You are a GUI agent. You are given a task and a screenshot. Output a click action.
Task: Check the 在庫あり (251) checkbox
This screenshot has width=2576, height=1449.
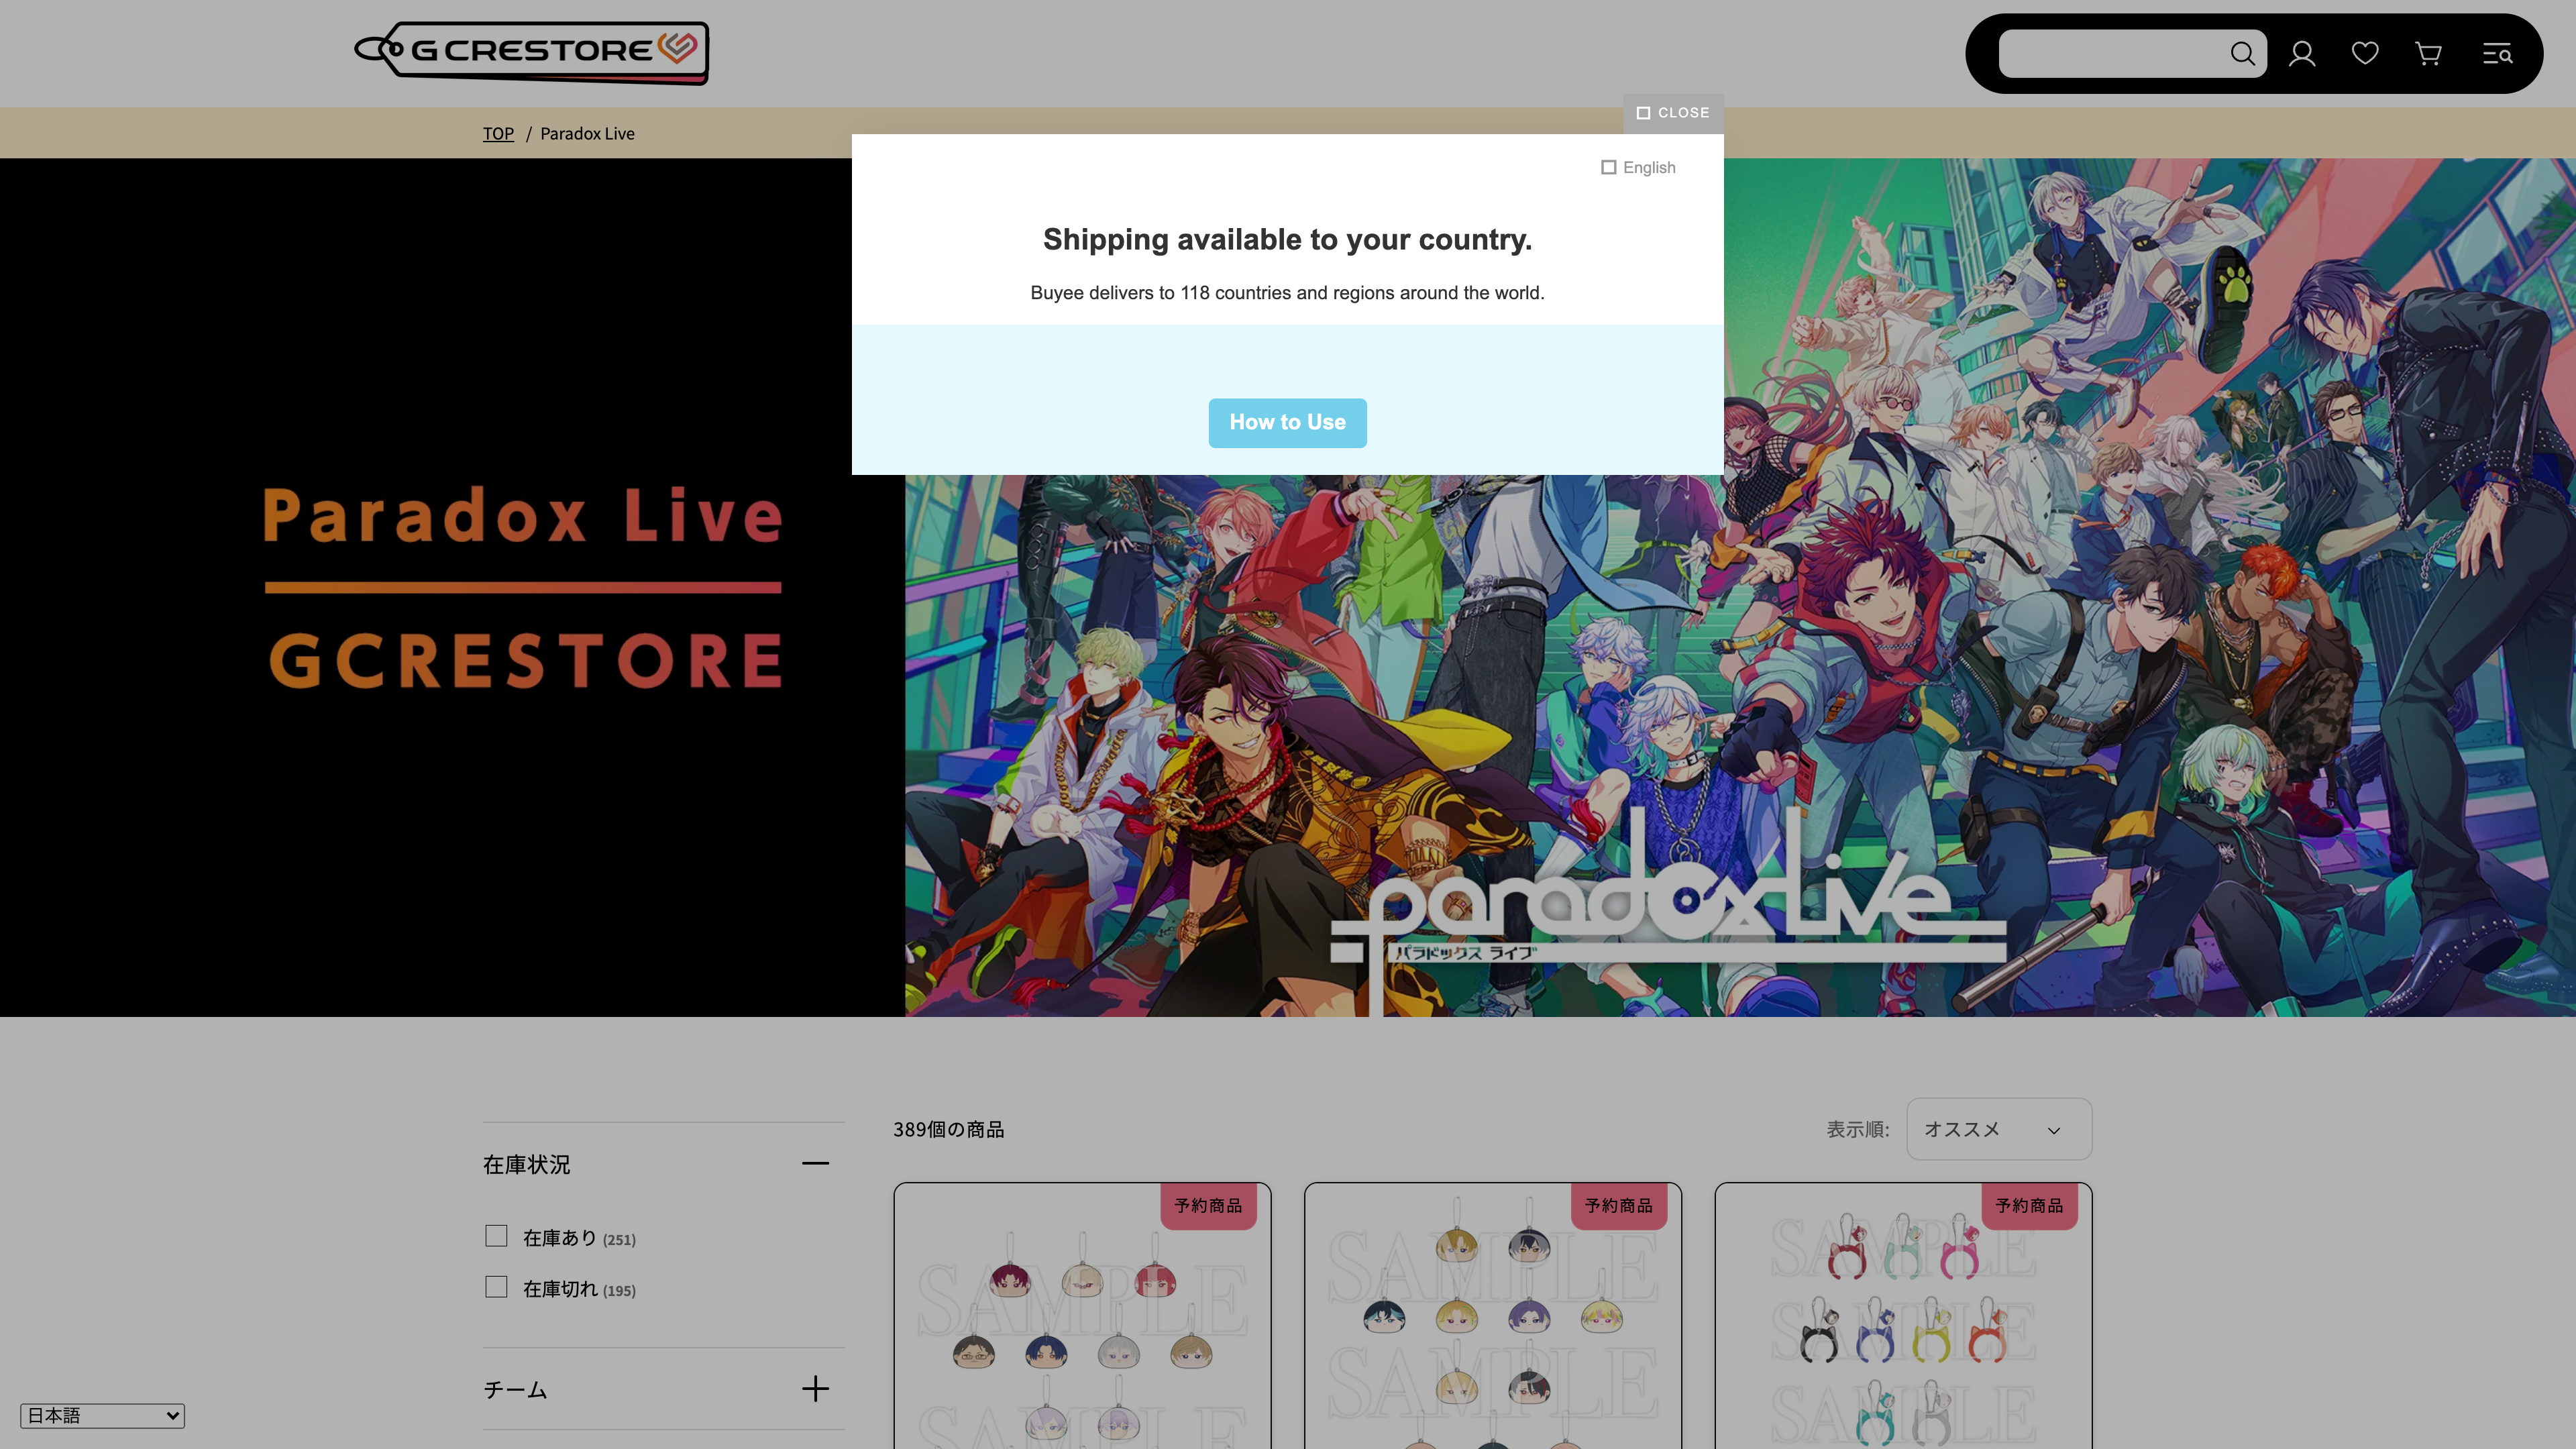496,1236
